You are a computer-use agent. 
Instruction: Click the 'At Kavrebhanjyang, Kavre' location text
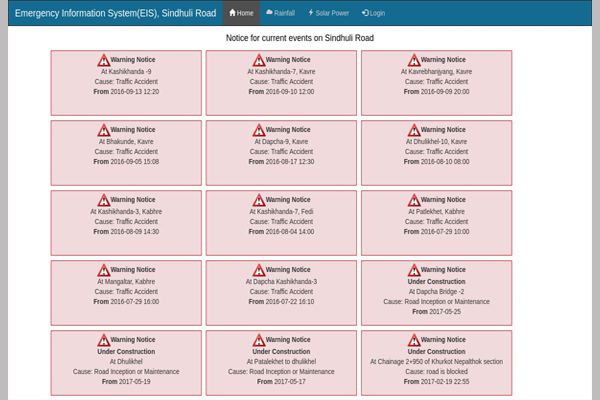[x=436, y=72]
